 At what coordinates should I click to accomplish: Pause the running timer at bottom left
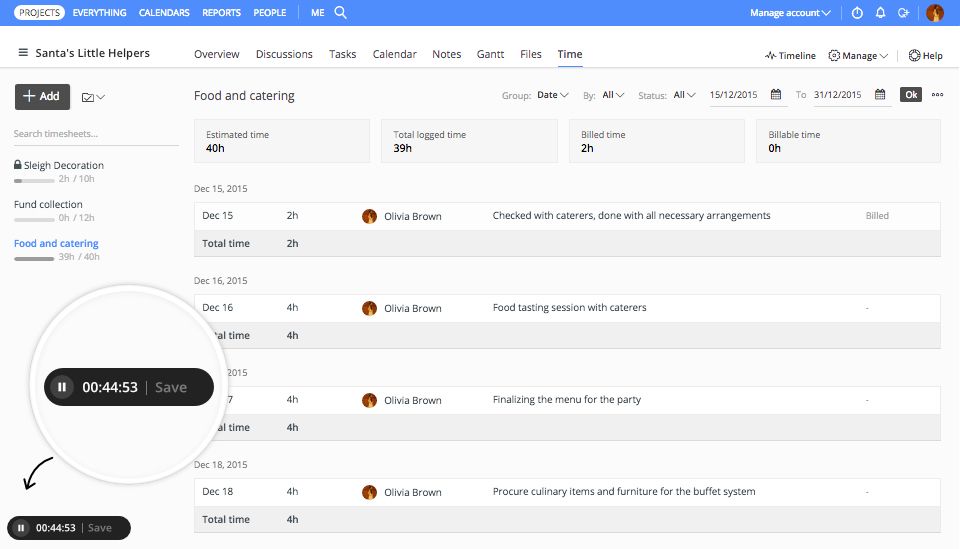tap(21, 527)
